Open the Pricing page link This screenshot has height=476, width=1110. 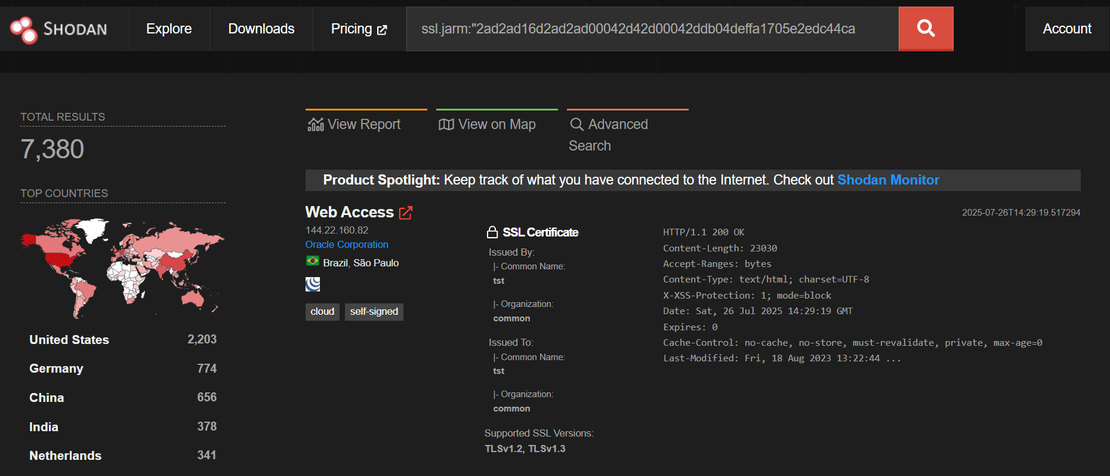click(x=358, y=29)
